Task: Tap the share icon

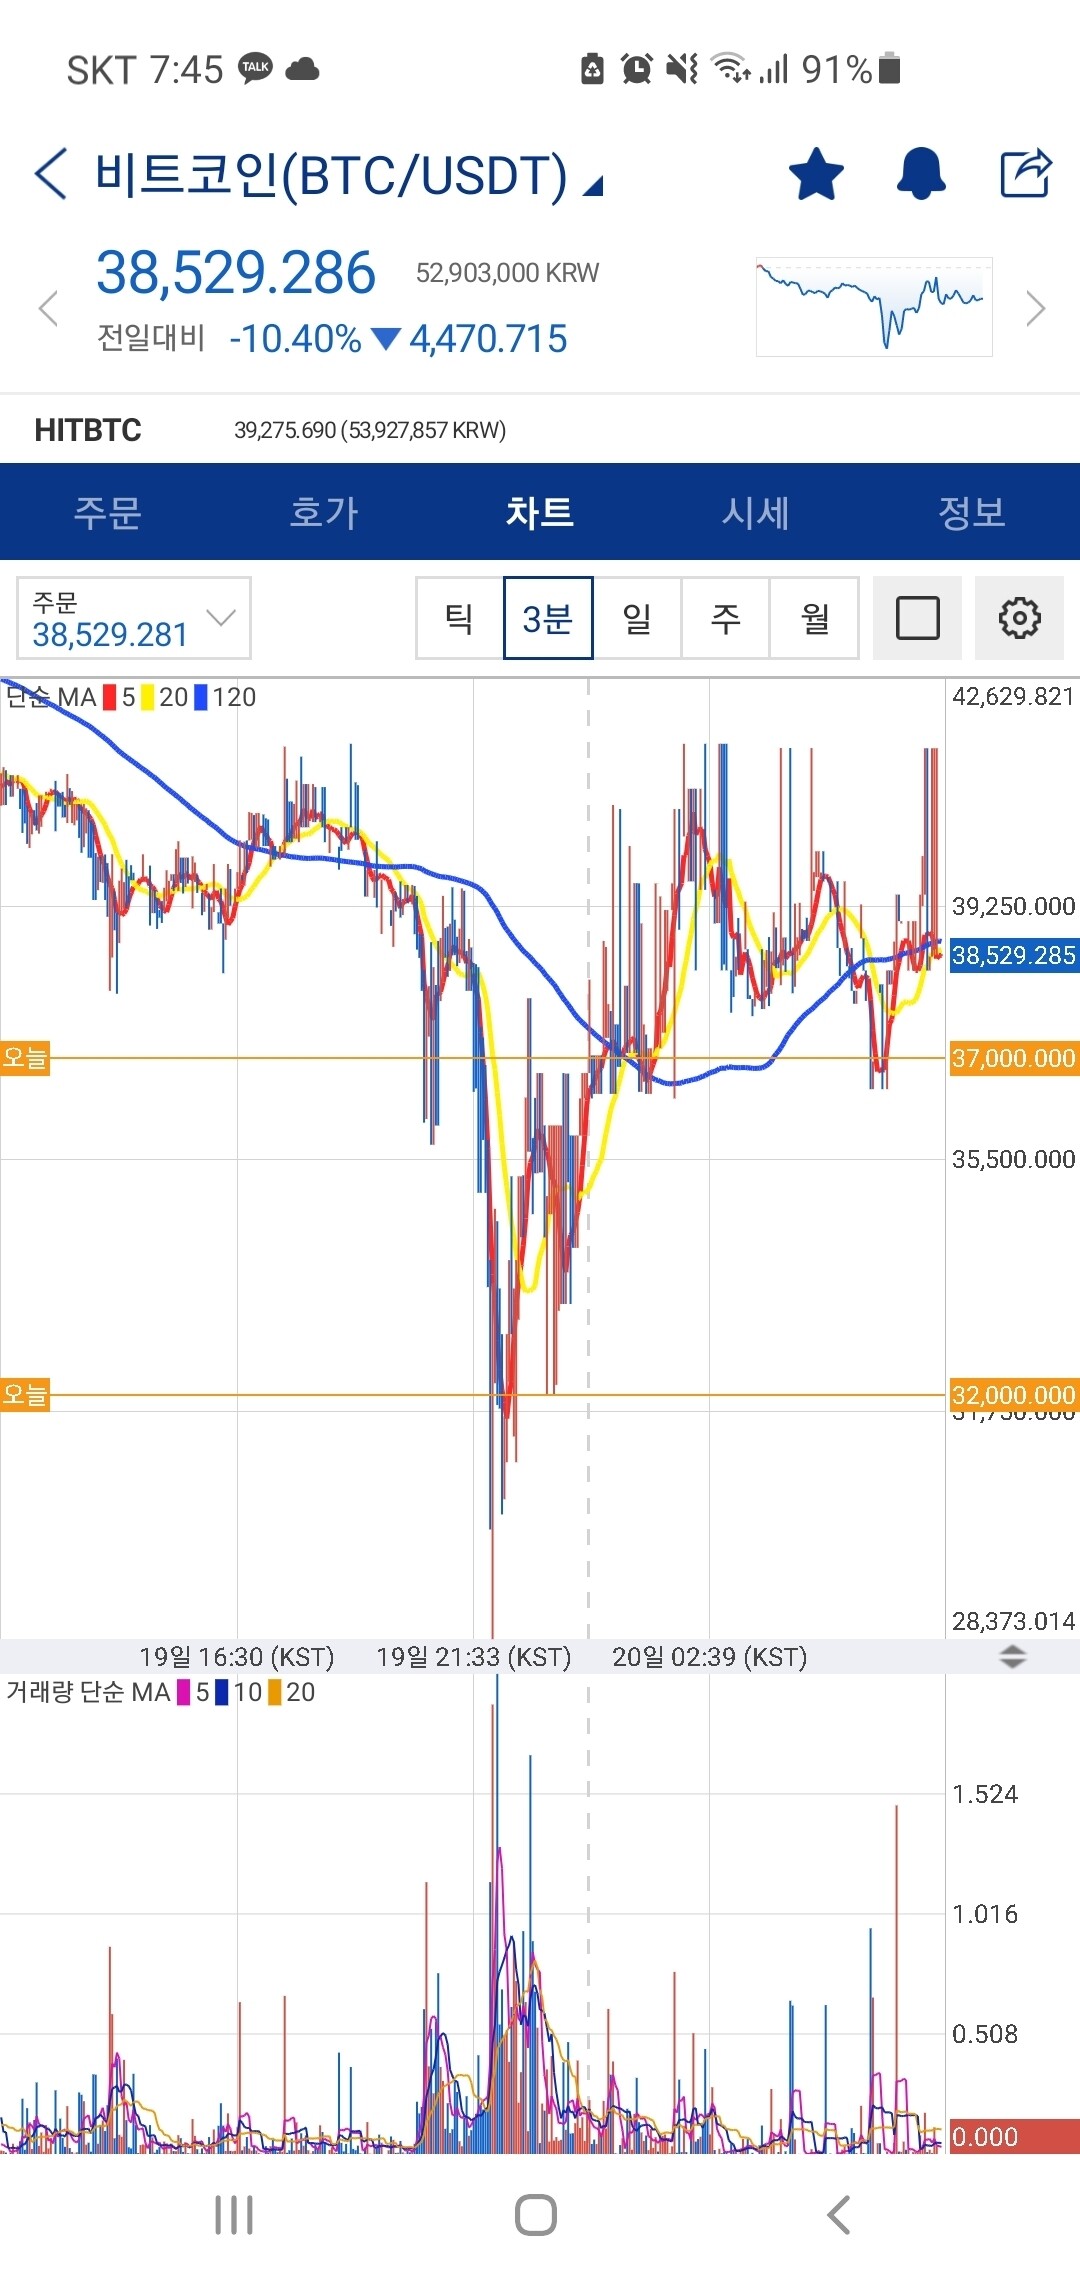Action: (x=1026, y=174)
